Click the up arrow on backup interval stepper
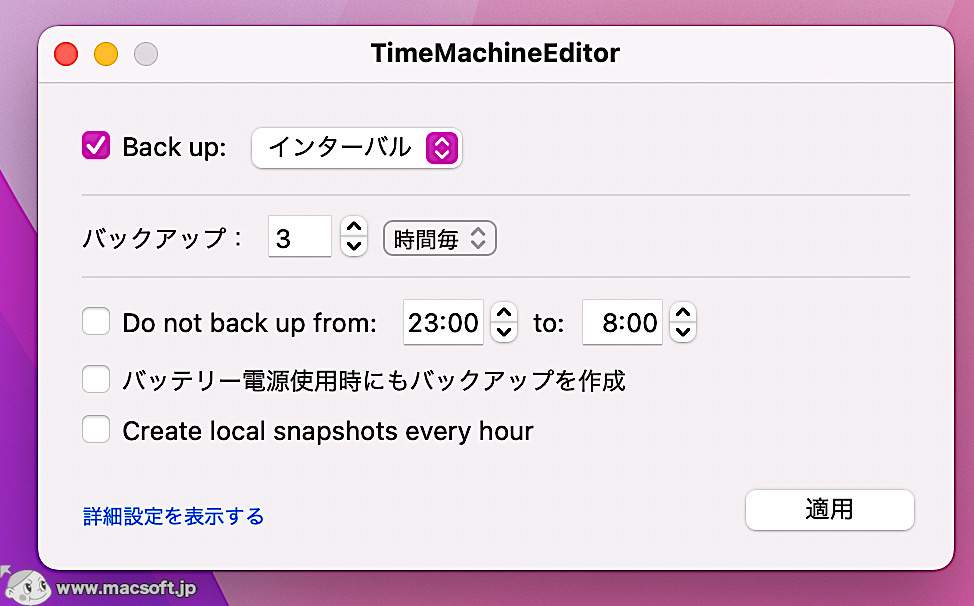The image size is (974, 606). pos(353,229)
